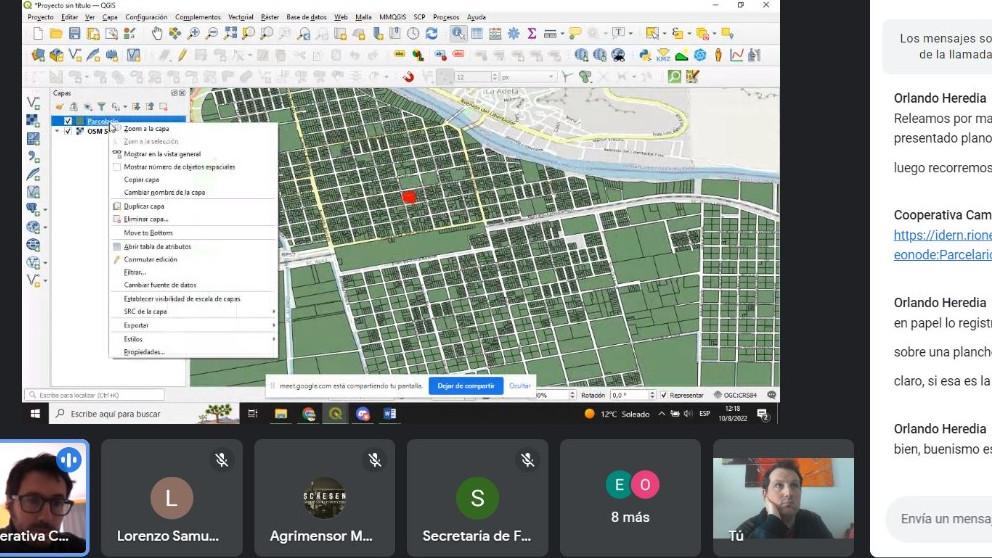Expand the Estilos submenu entry
Screen dimensions: 992x558
point(134,339)
